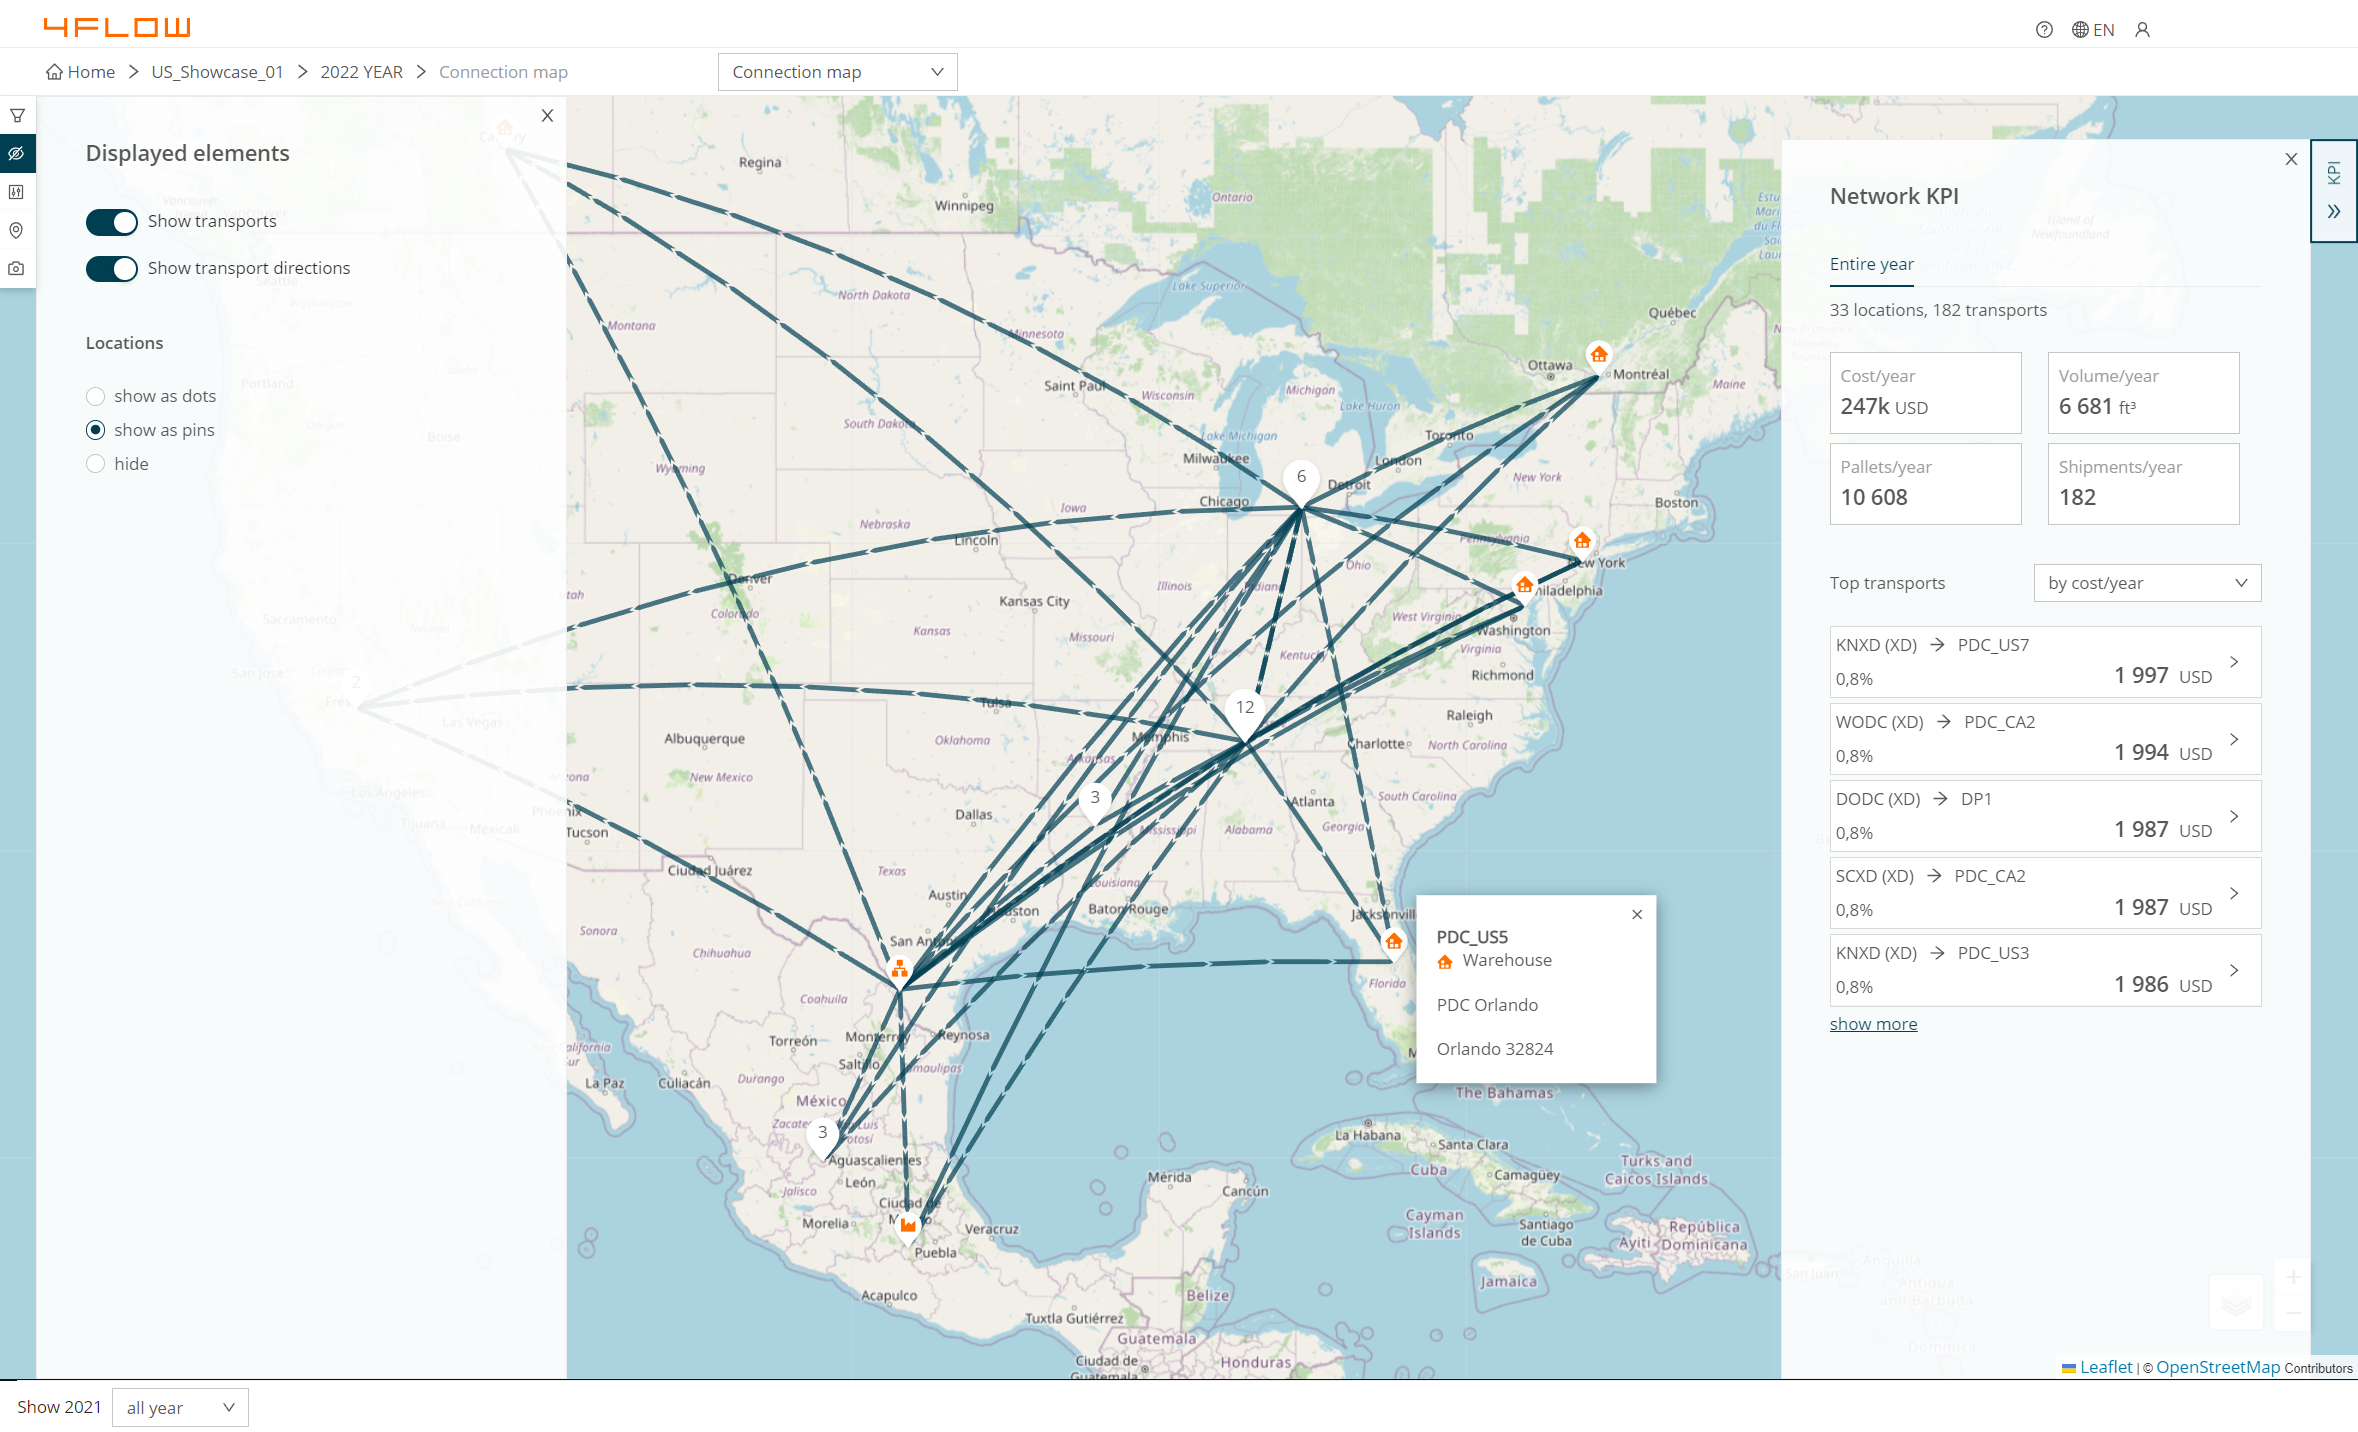Screen dimensions: 2358x1432
Task: Disable the Show transports toggle
Action: tap(111, 222)
